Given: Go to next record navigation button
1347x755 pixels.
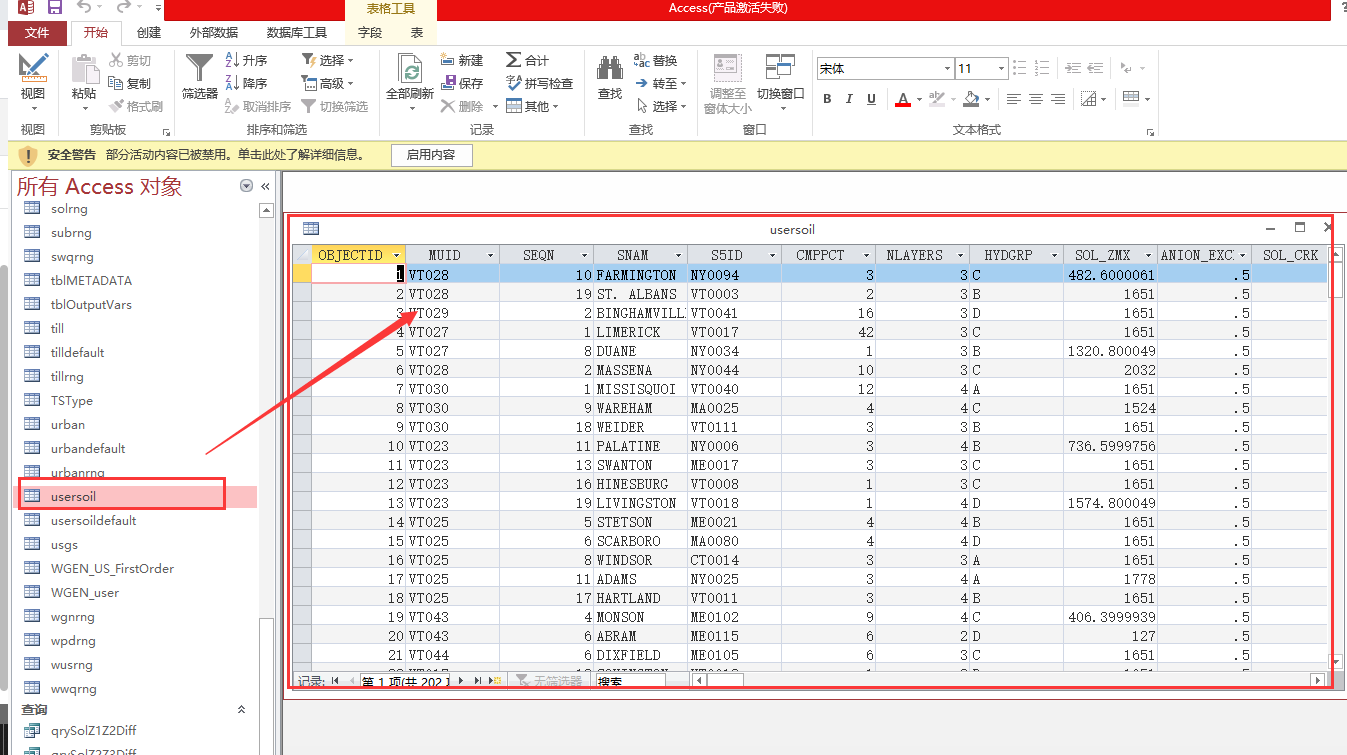Looking at the screenshot, I should click(x=461, y=681).
